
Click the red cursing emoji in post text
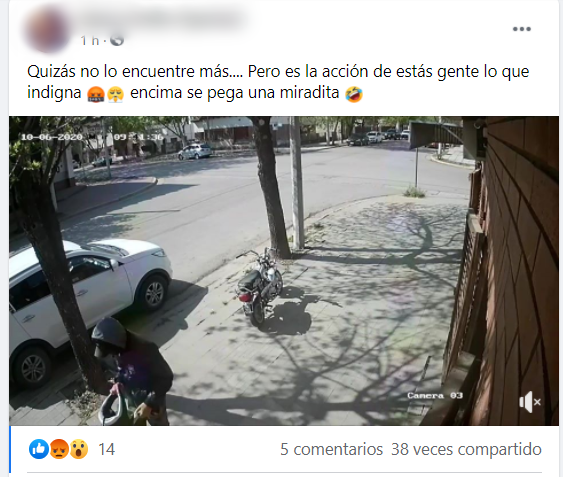pos(96,94)
